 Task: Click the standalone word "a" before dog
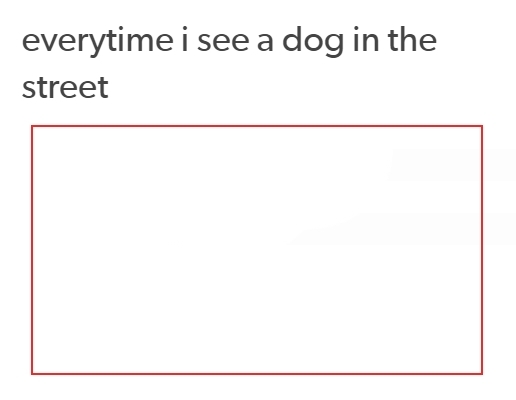[265, 42]
